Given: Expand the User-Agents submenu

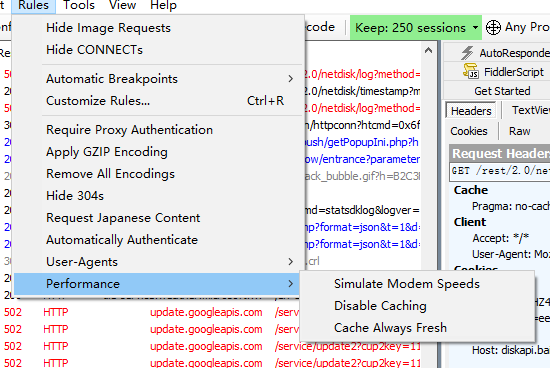Looking at the screenshot, I should coord(158,262).
